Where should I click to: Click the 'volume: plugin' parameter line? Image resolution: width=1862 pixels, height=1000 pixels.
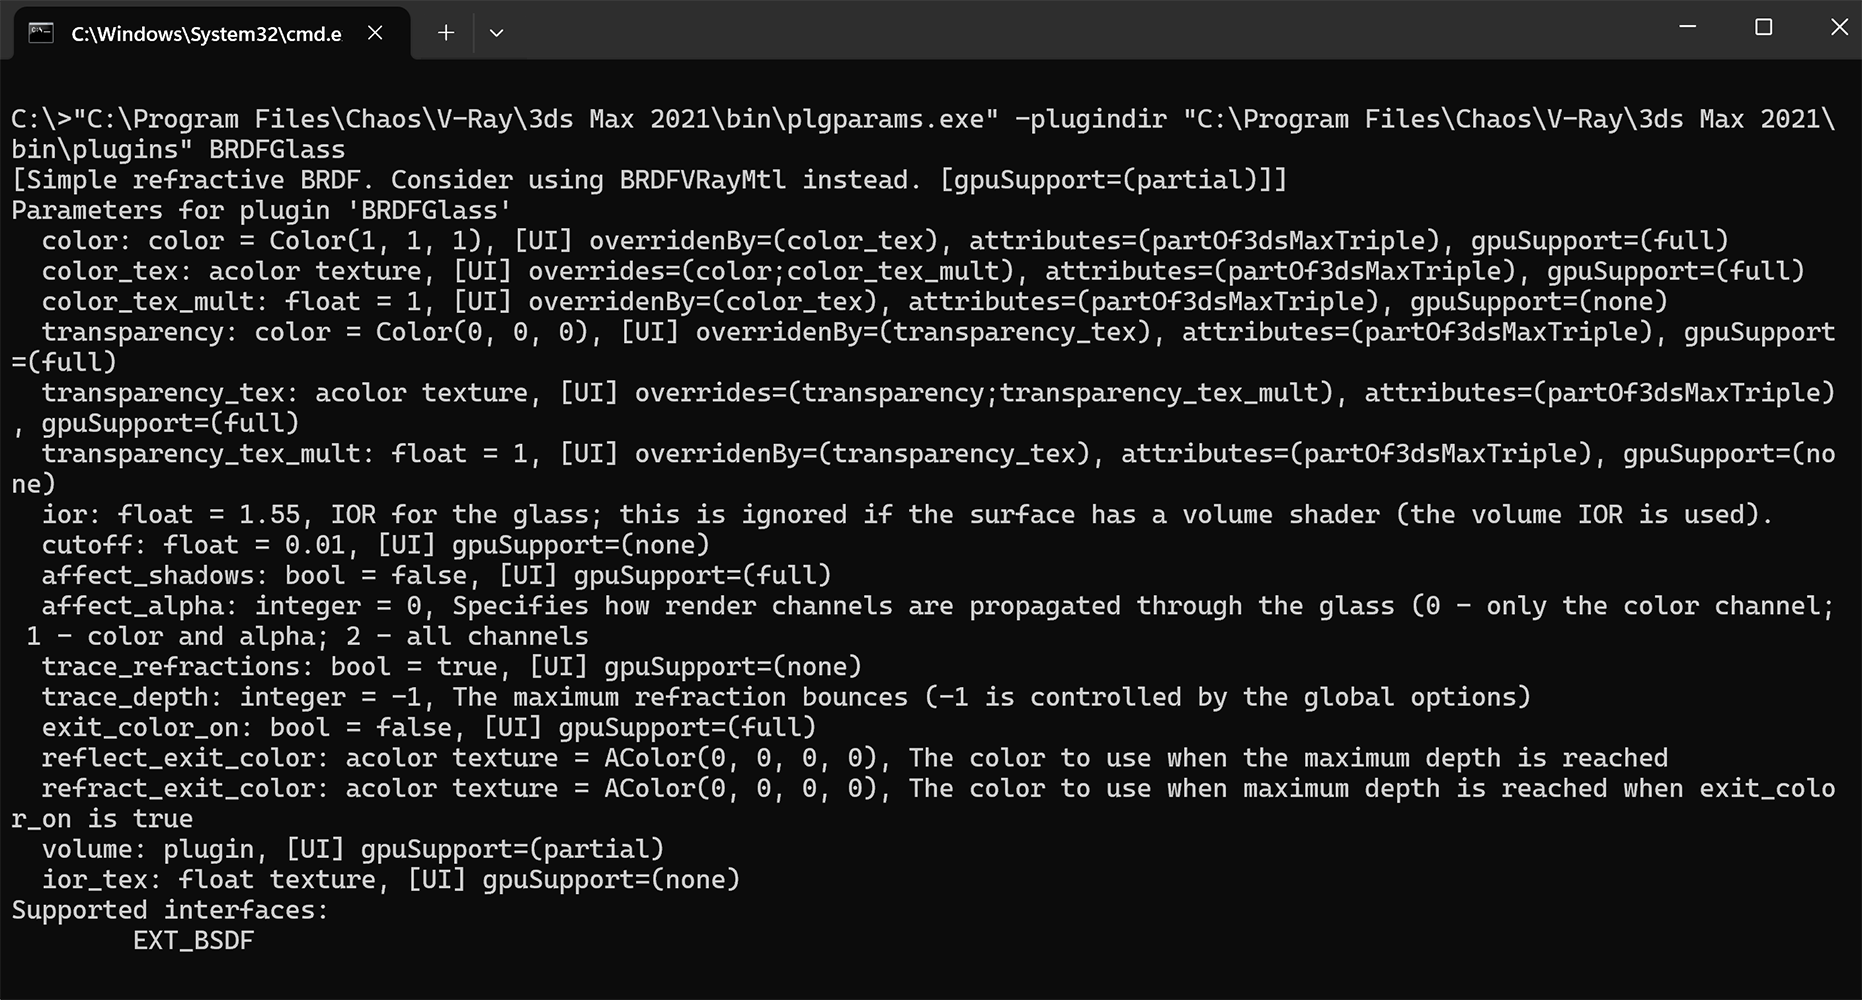pyautogui.click(x=353, y=849)
